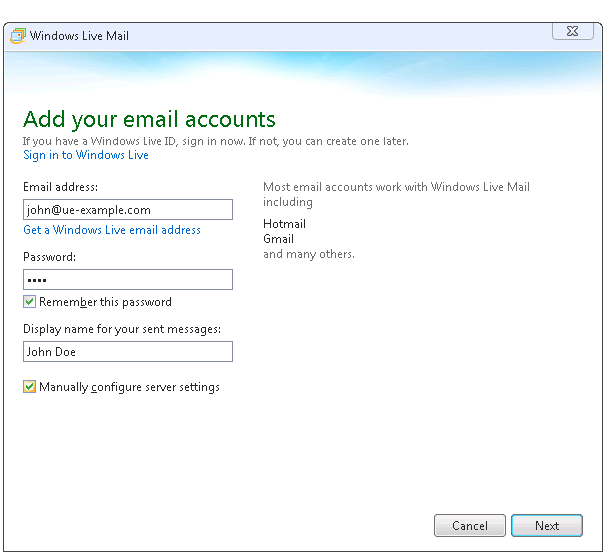Click in the Display name text box
Image resolution: width=606 pixels, height=555 pixels.
[127, 352]
